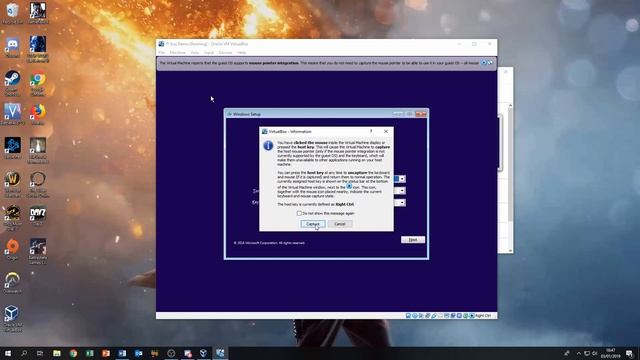Image resolution: width=640 pixels, height=360 pixels.
Task: Click the Steam desktop shortcut
Action: [x=13, y=83]
